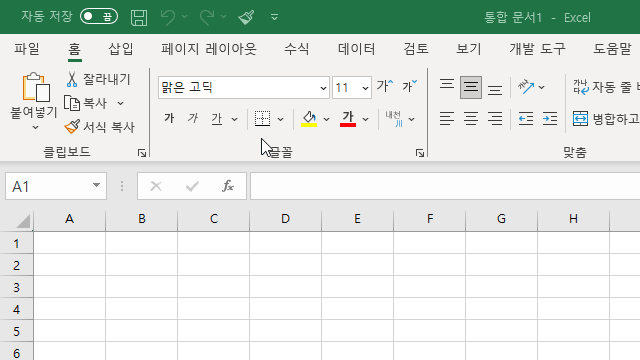The image size is (640, 360).
Task: Open the font name dropdown arrow
Action: click(x=323, y=88)
